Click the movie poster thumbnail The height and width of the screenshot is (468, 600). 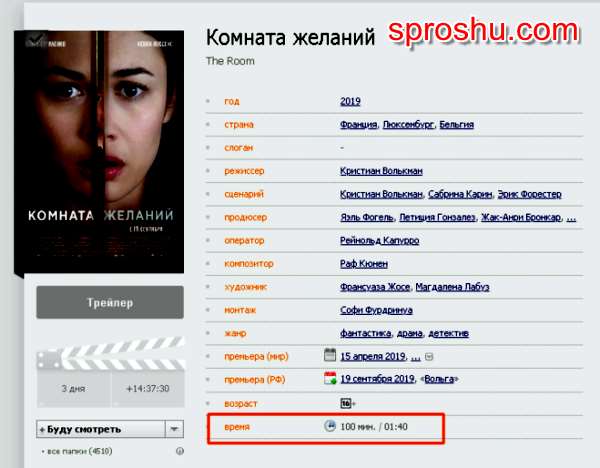99,152
